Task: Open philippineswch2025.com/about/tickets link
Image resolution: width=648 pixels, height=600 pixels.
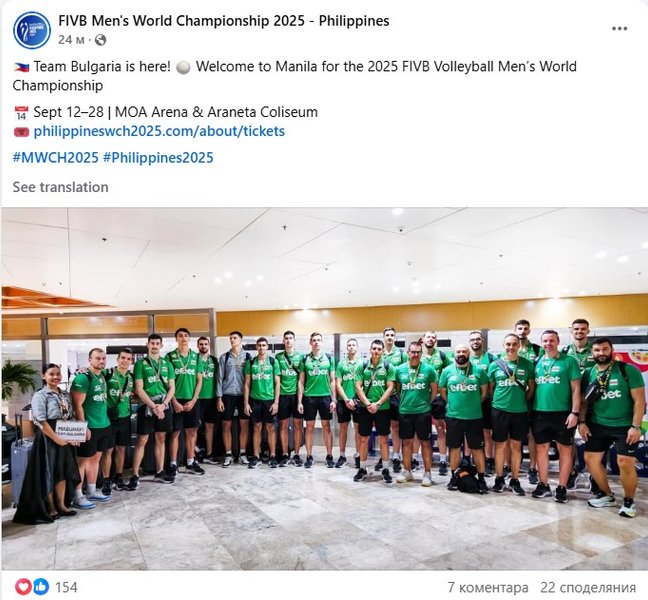Action: click(x=159, y=131)
